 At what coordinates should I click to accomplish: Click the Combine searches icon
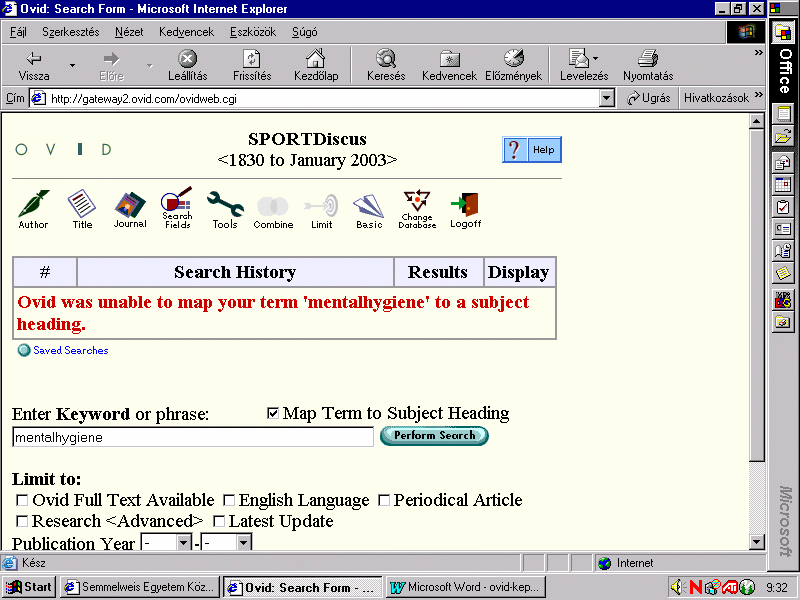[x=273, y=212]
